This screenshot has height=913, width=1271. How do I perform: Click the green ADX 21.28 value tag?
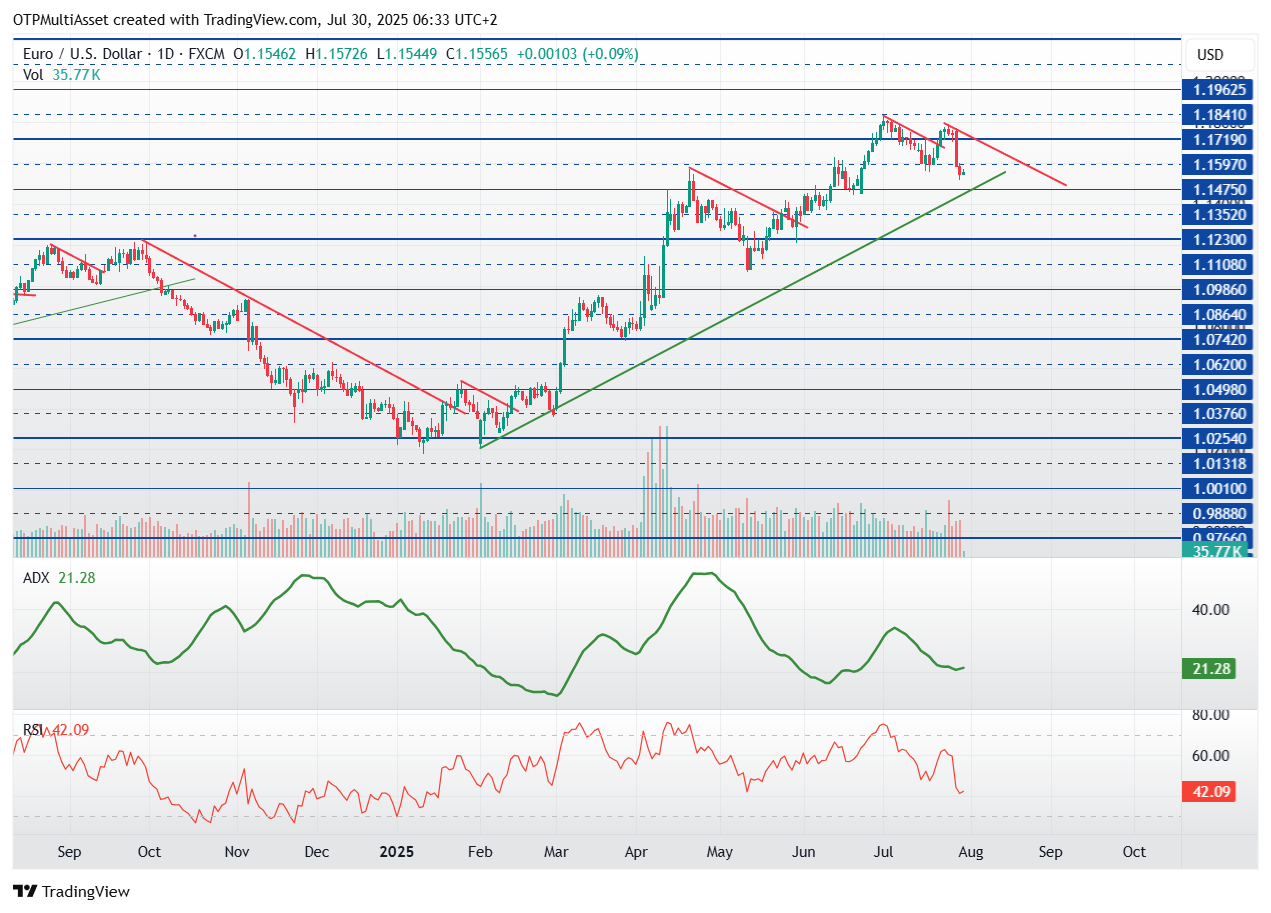1210,668
